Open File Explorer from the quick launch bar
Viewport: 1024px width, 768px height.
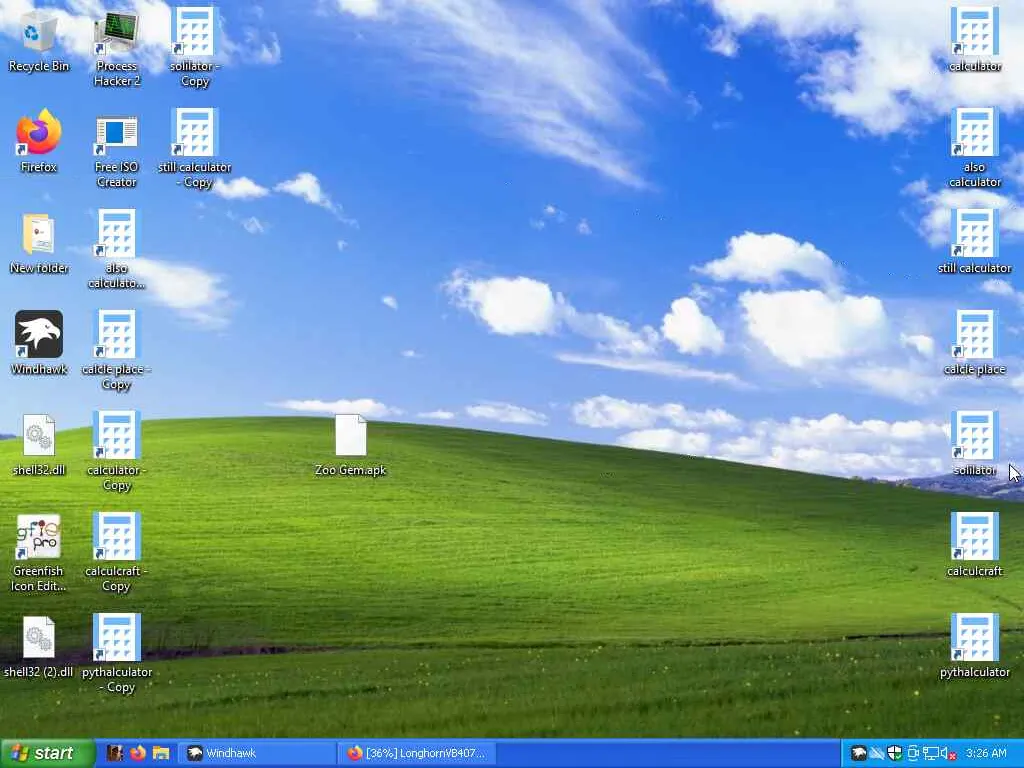161,753
